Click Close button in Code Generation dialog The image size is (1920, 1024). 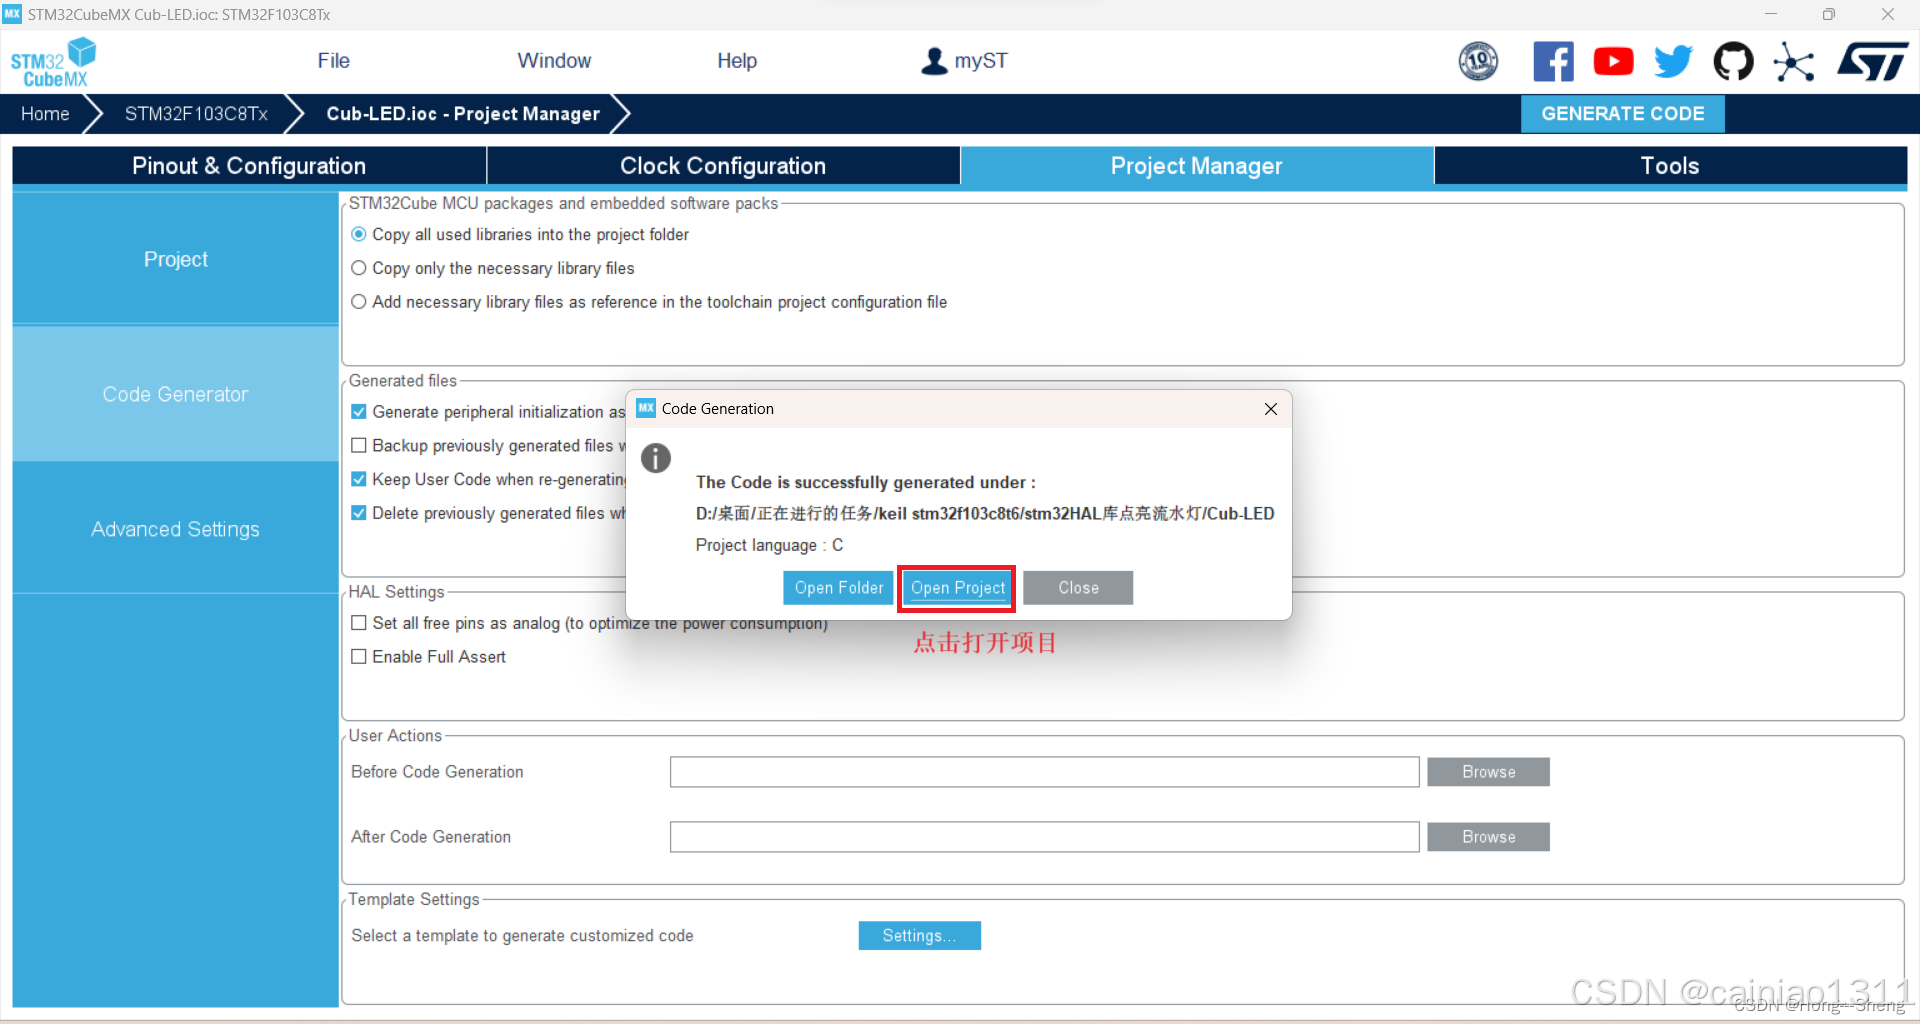(1078, 588)
